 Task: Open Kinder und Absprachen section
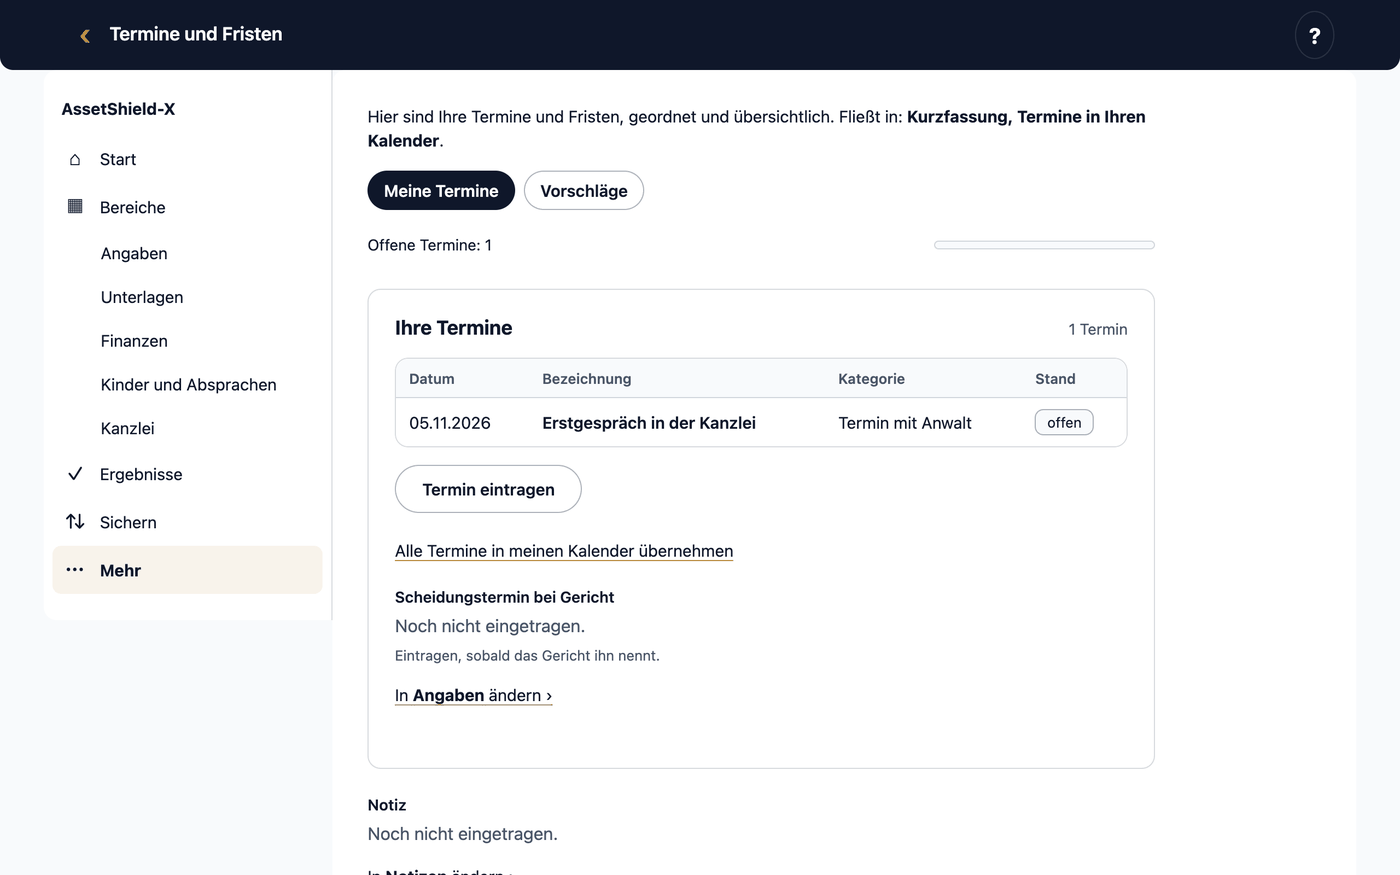(x=188, y=385)
